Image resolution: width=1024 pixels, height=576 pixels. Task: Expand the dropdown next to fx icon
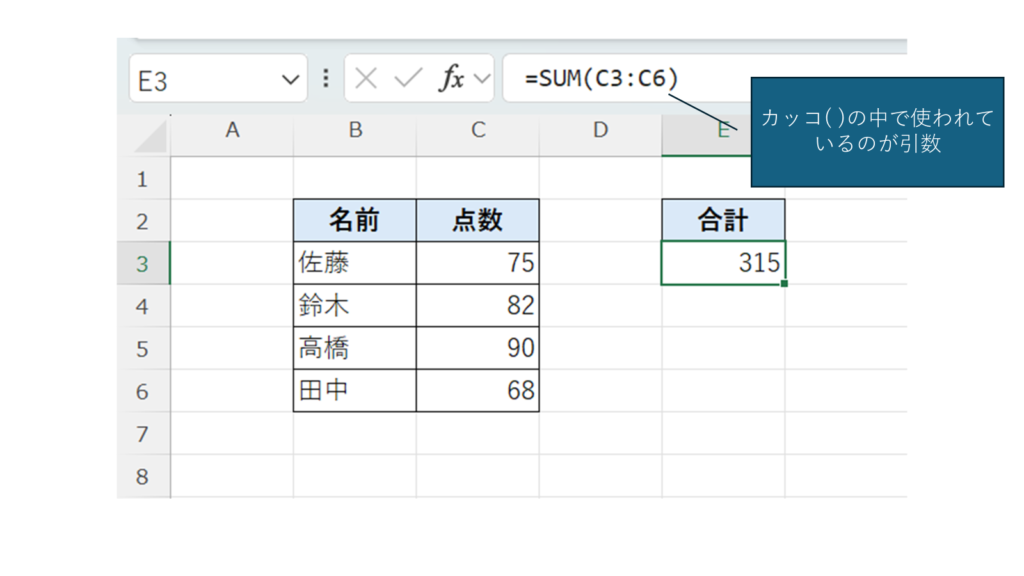[481, 79]
